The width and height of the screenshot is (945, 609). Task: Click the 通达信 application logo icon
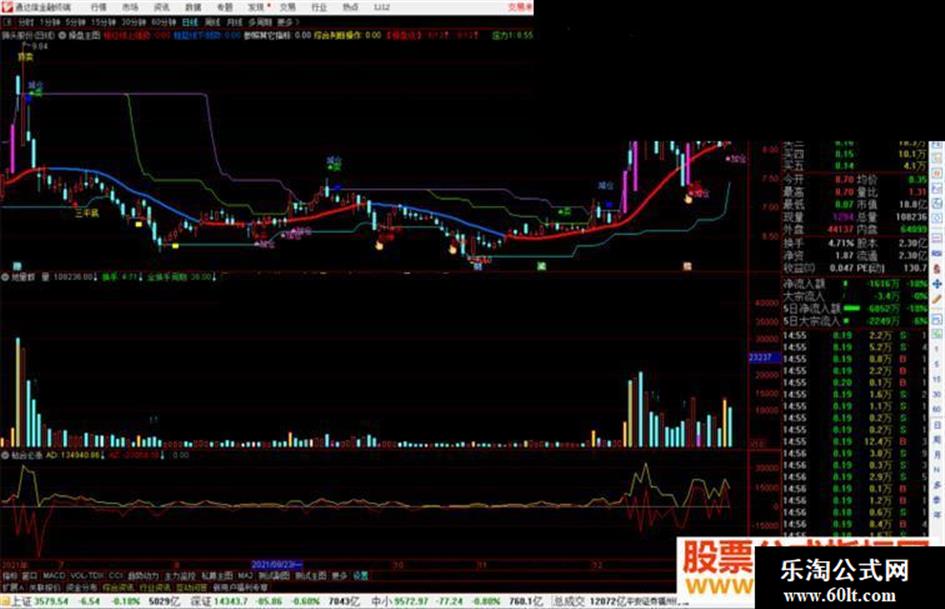7,7
